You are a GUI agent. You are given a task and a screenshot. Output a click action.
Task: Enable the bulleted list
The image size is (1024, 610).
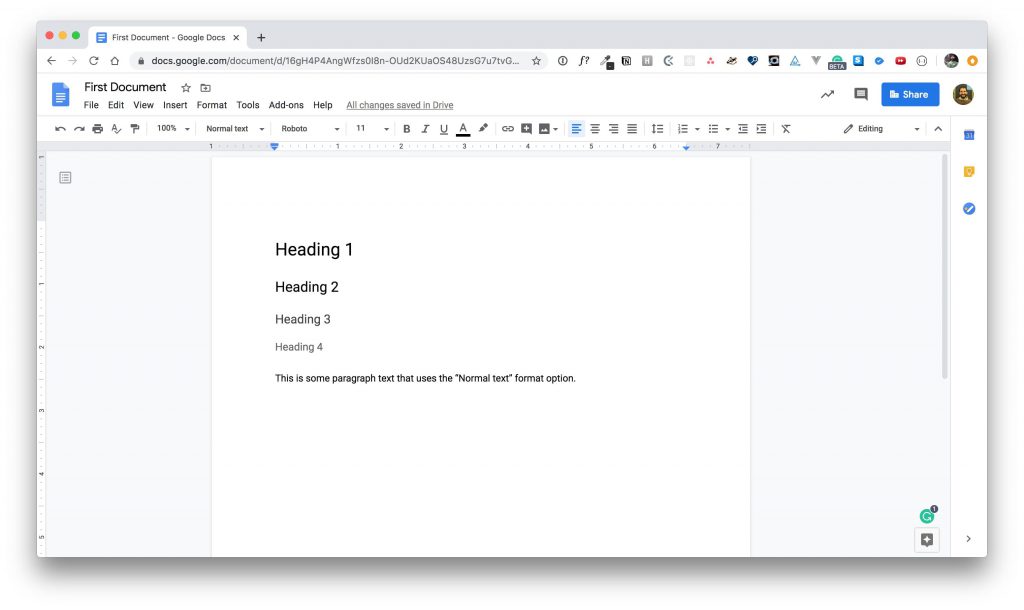(x=714, y=128)
